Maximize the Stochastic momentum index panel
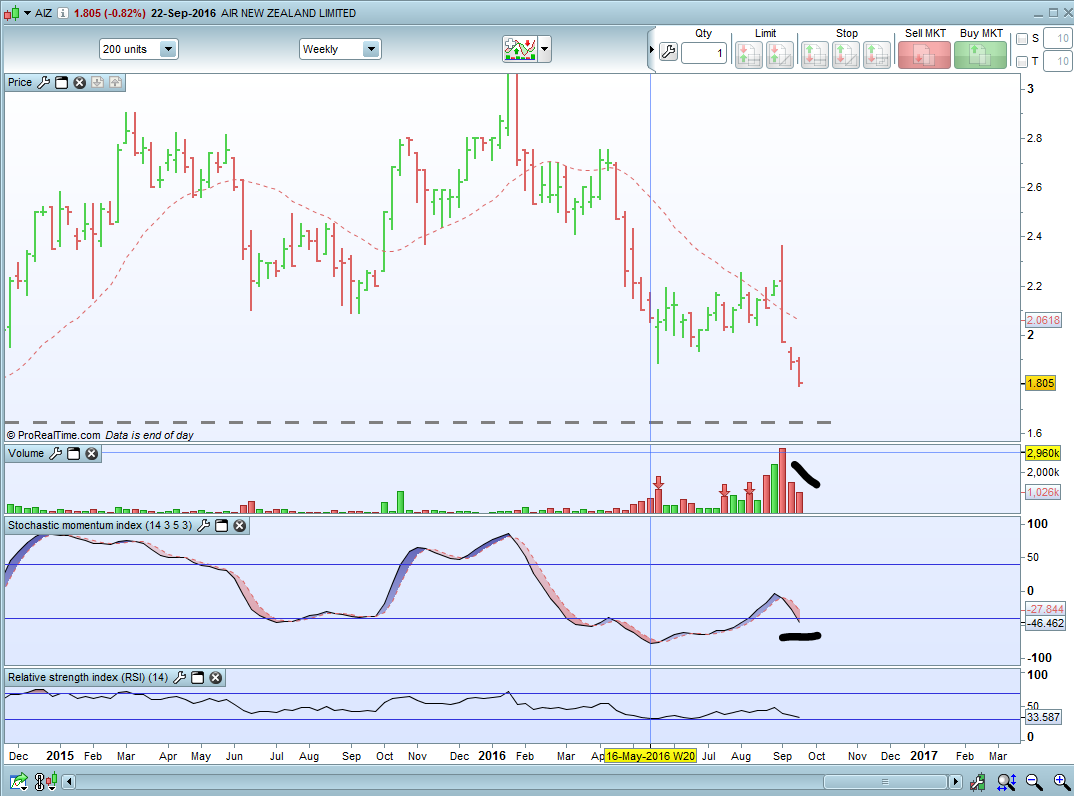 point(221,525)
